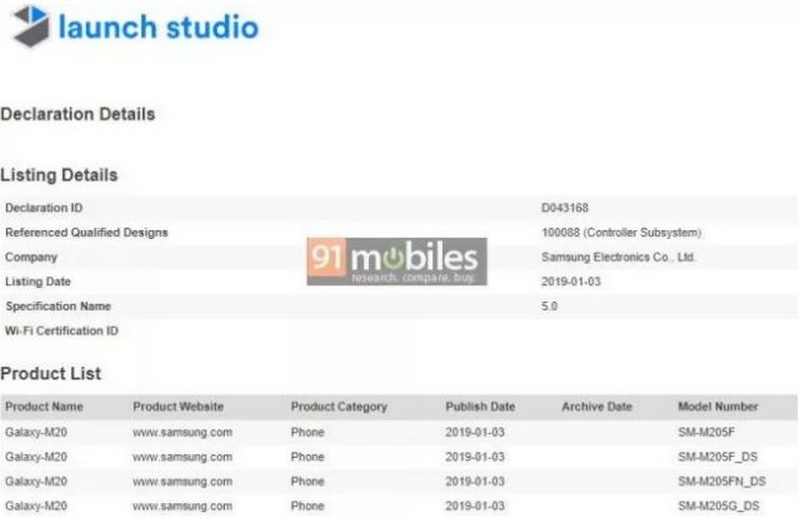
Task: Select Phone category in SM-M205FN_DS row
Action: [307, 481]
